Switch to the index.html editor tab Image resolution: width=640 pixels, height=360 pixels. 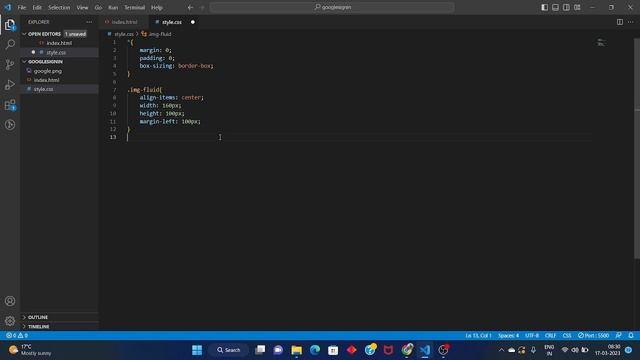point(124,22)
